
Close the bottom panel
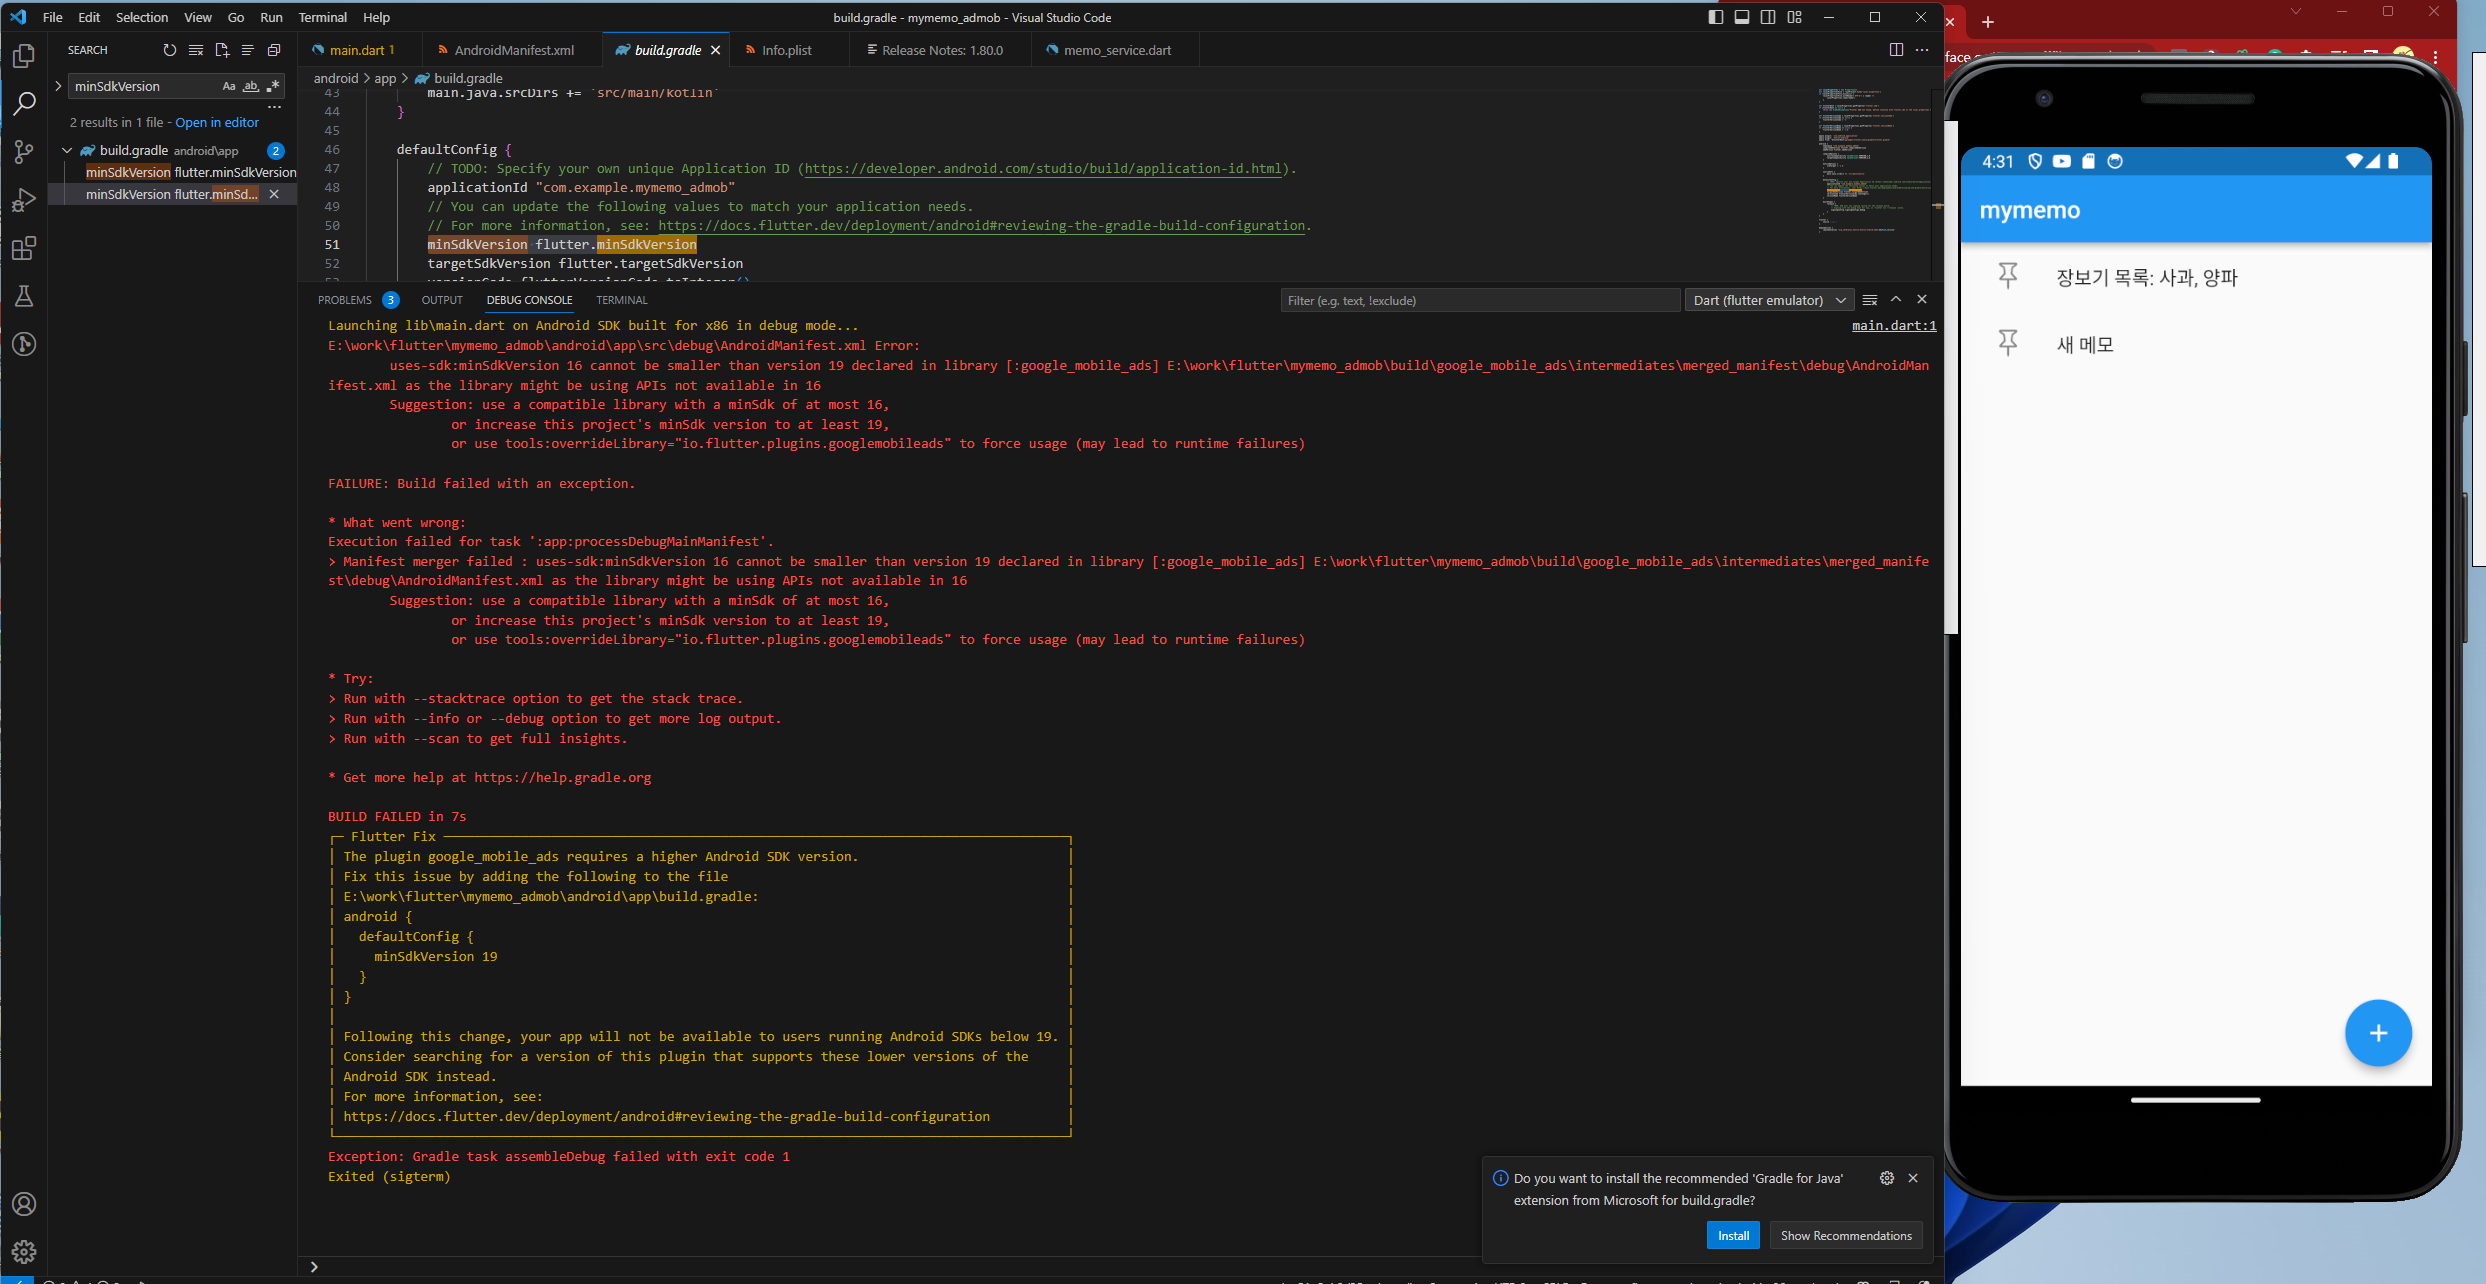pos(1922,299)
